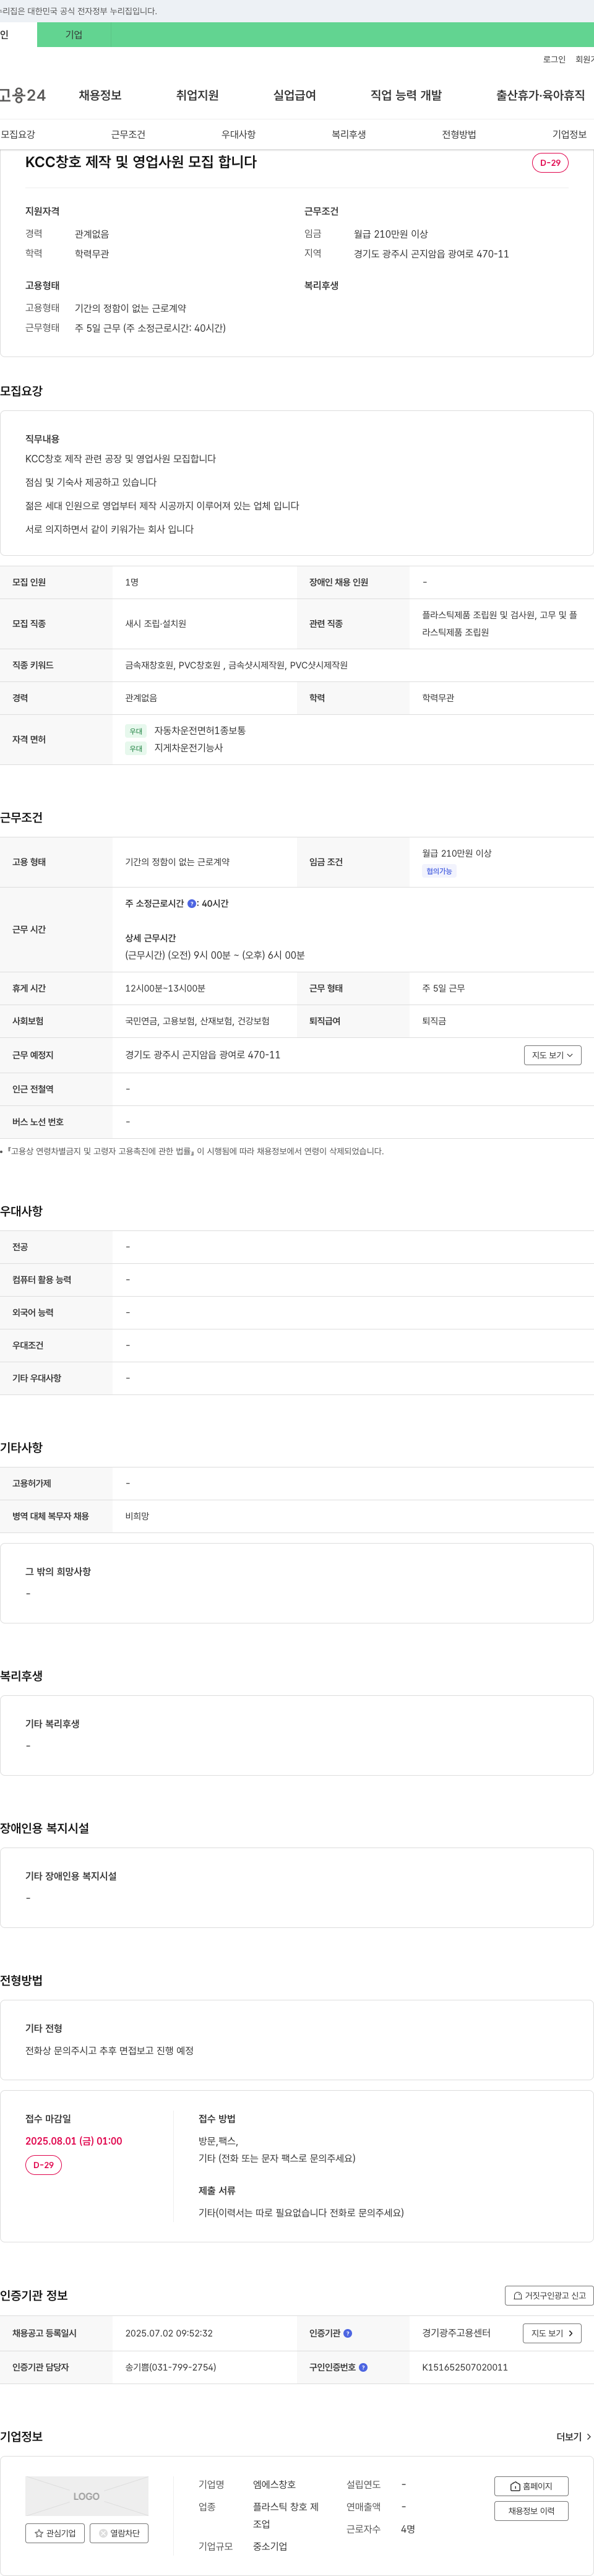Open the 출산휴가·육아휴직 menu
The image size is (594, 2576).
pyautogui.click(x=540, y=95)
